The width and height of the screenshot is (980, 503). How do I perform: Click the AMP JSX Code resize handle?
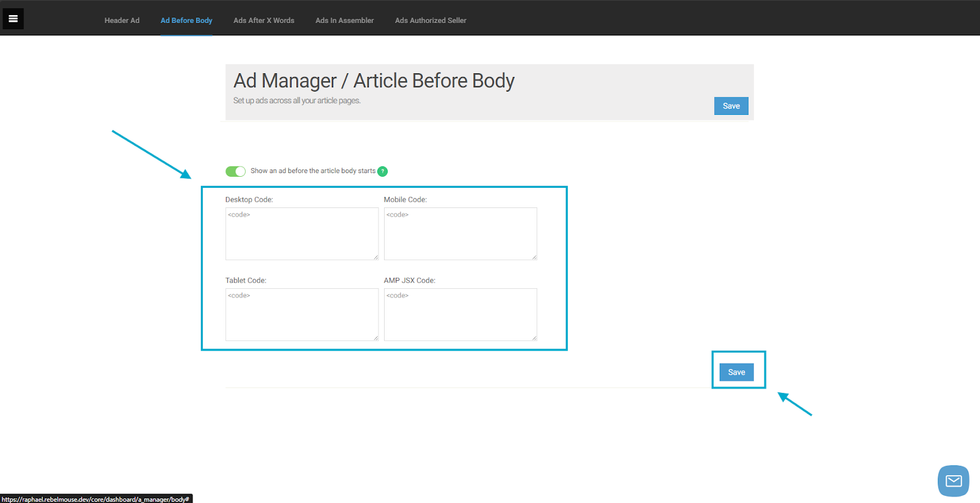pyautogui.click(x=534, y=337)
